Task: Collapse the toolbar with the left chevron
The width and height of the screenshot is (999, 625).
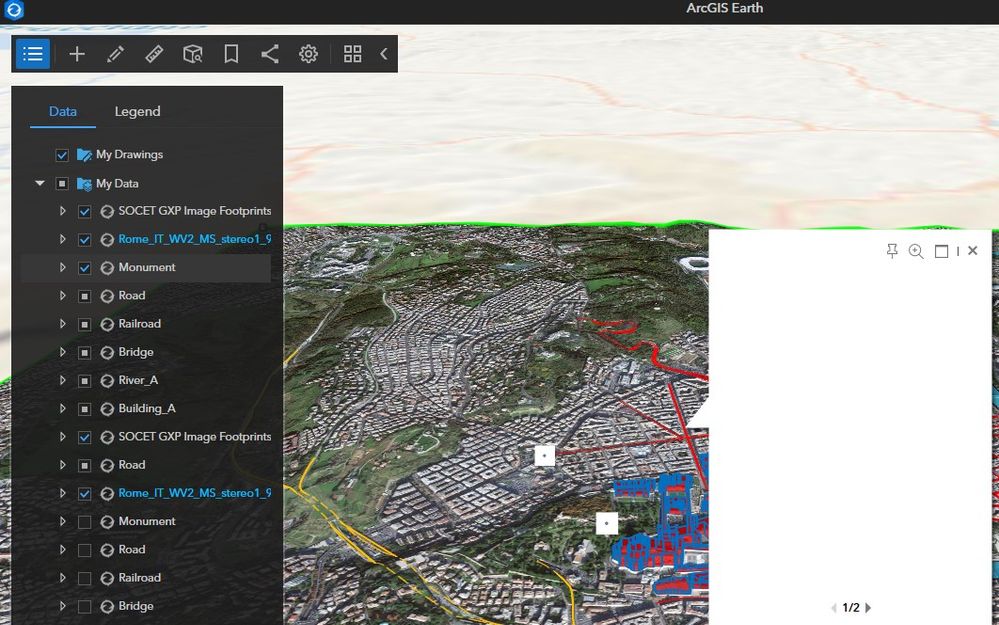Action: (x=384, y=54)
